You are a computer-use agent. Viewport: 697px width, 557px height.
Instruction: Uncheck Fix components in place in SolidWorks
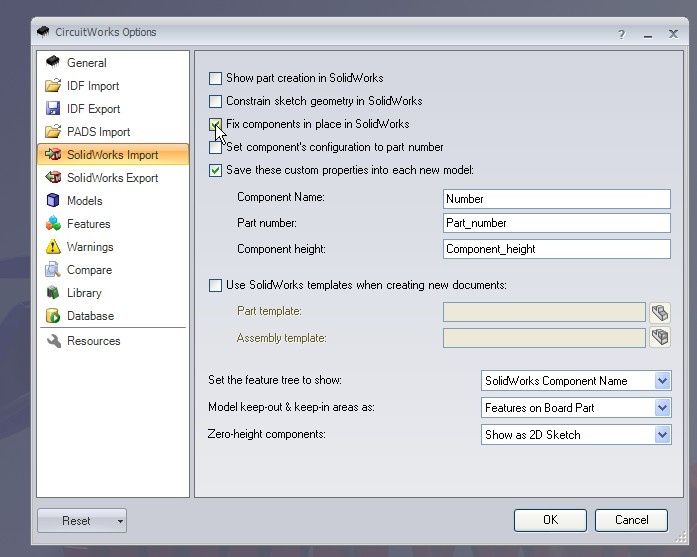tap(215, 124)
